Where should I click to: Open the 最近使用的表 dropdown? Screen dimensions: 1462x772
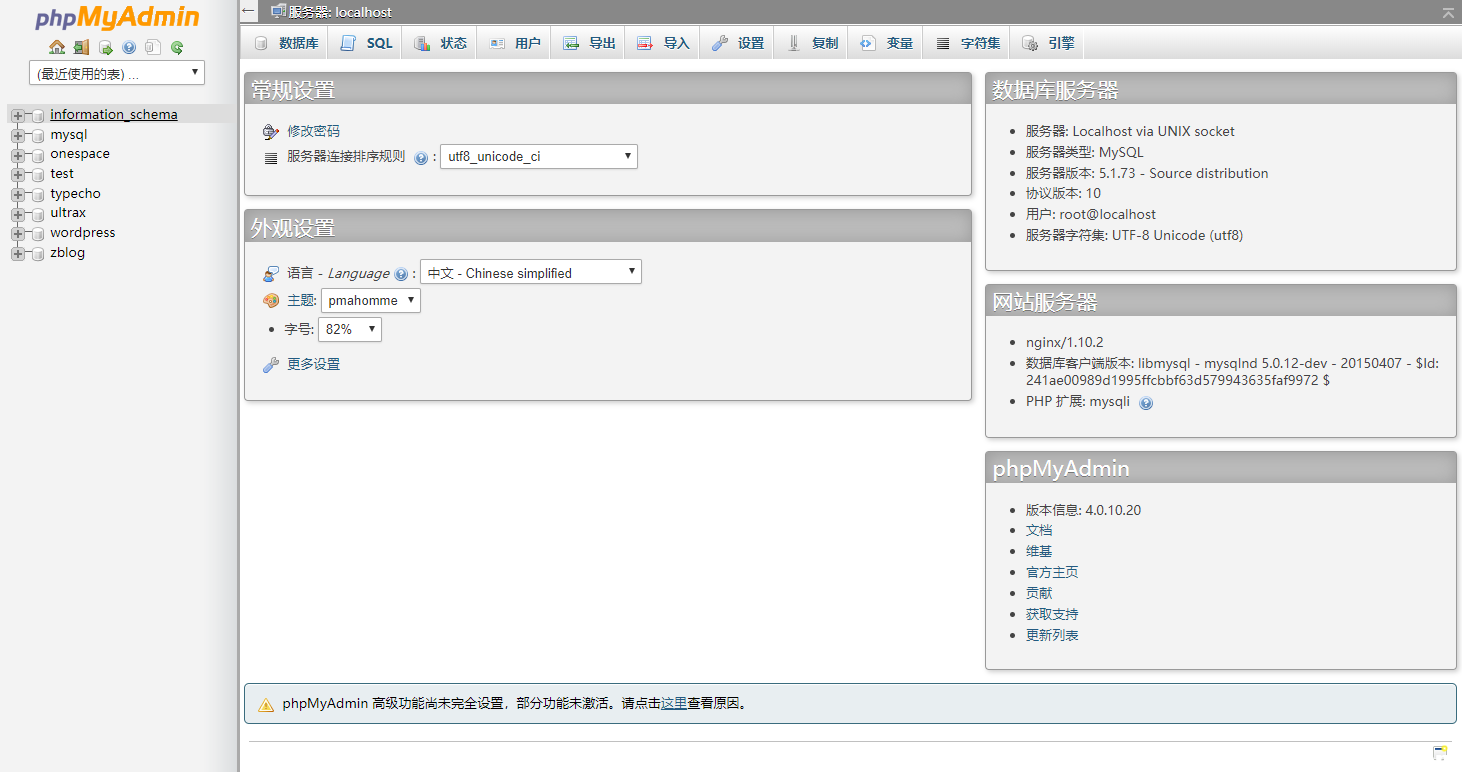[117, 73]
